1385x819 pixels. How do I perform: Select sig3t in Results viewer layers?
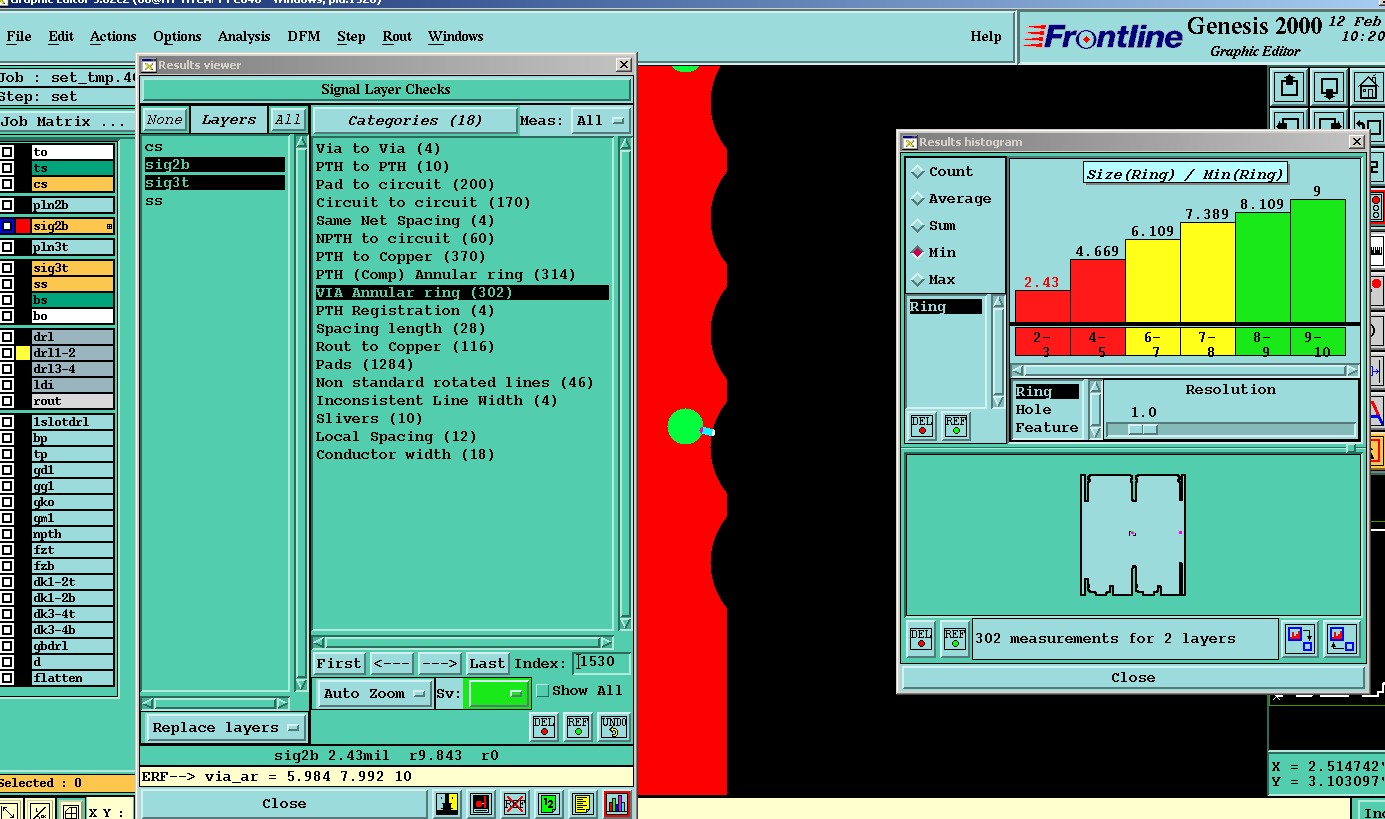point(215,183)
